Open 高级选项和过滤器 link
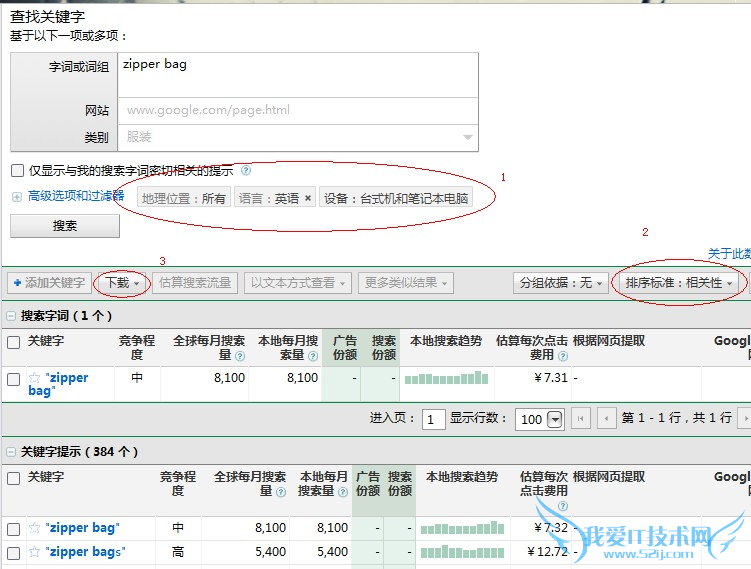 (76, 195)
